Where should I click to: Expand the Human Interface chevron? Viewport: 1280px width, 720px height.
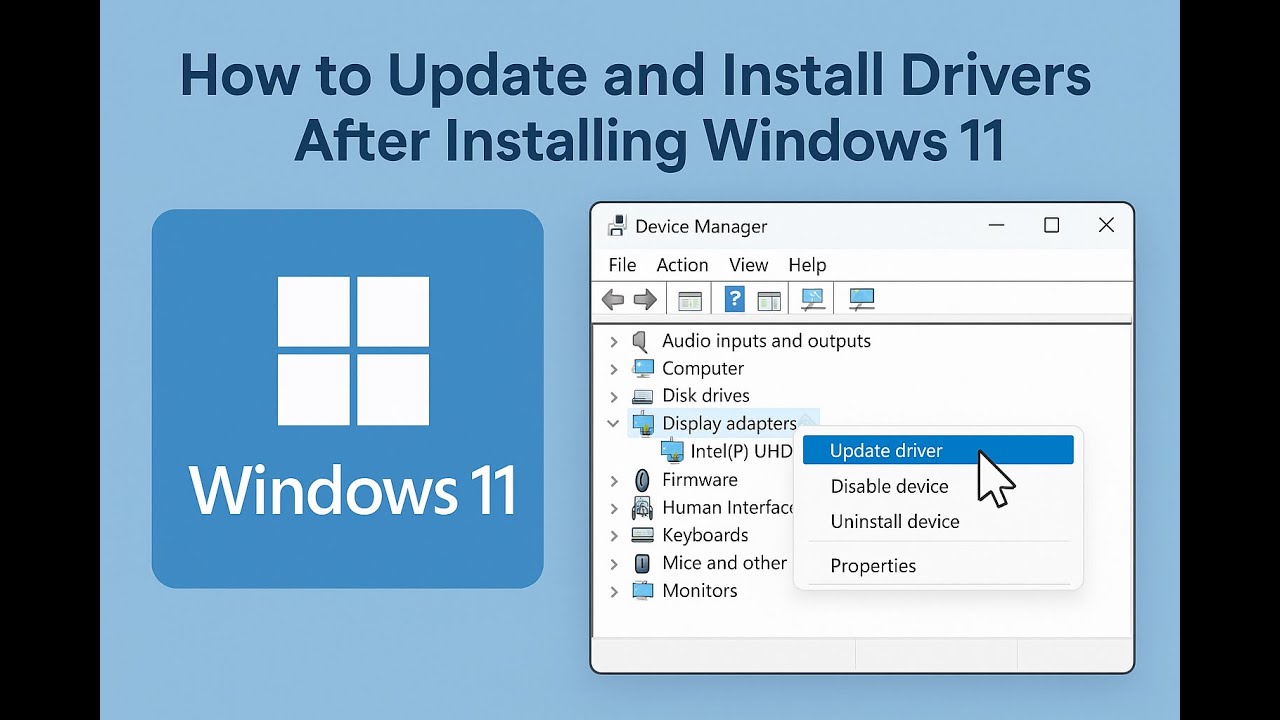point(614,508)
